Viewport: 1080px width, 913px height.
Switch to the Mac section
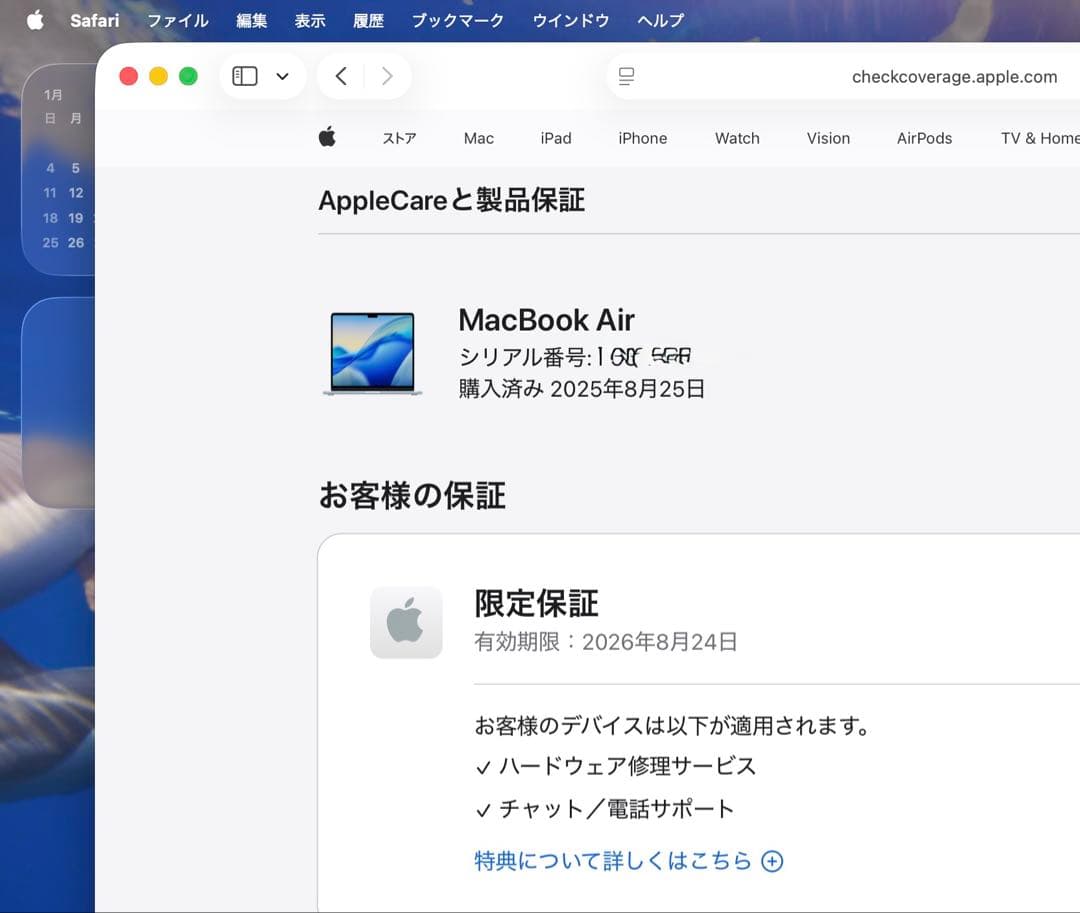tap(478, 138)
